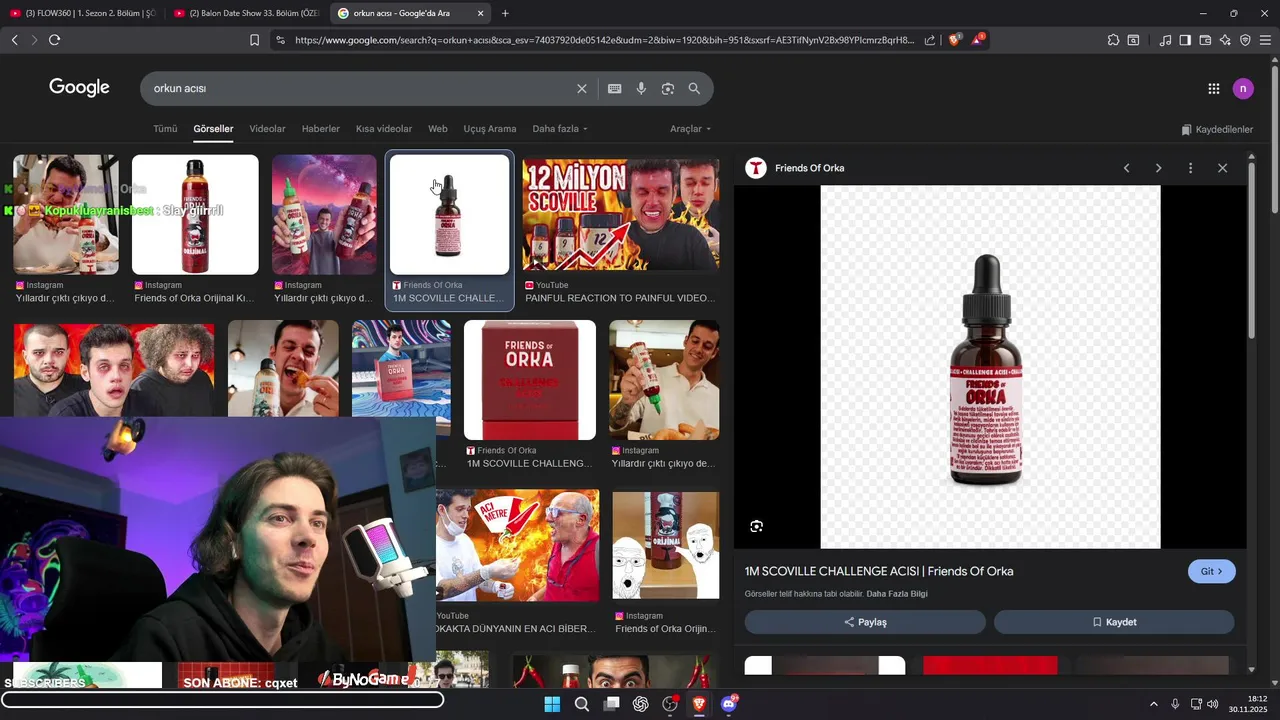The height and width of the screenshot is (720, 1280).
Task: Click the Lens icon on the preview image
Action: [x=757, y=526]
